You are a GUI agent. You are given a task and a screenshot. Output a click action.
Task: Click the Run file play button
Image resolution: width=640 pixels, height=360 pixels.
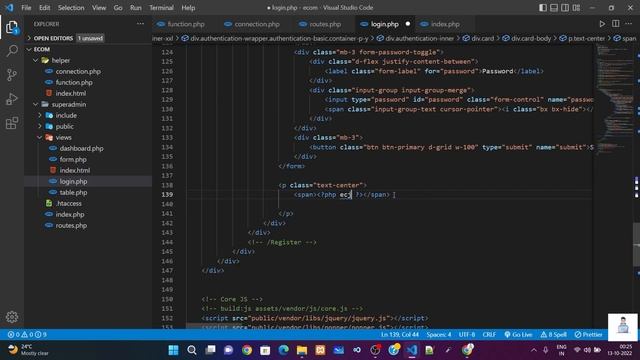(602, 24)
